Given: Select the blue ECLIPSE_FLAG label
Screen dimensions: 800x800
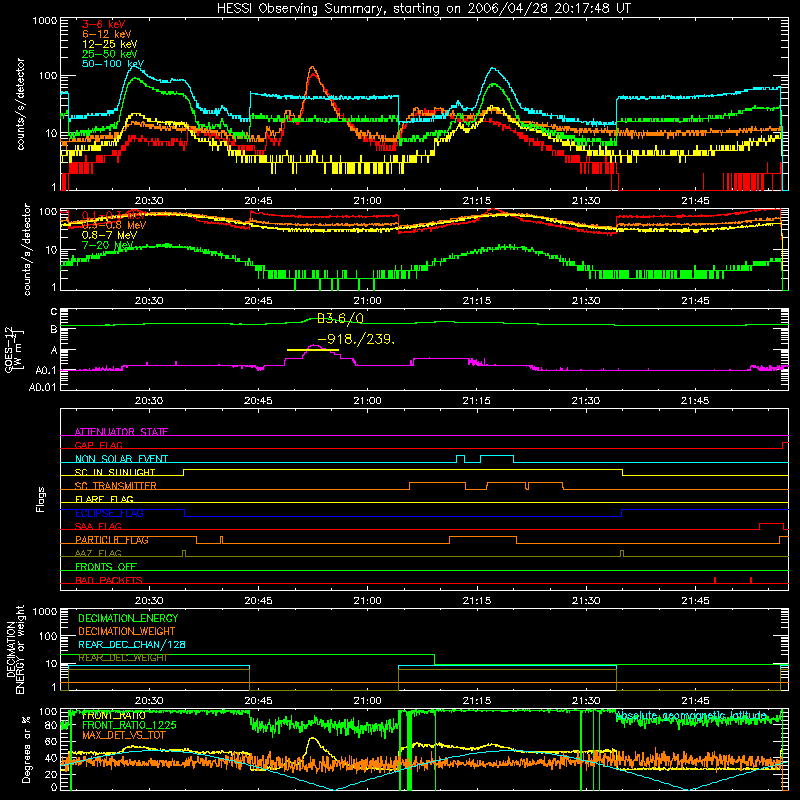Looking at the screenshot, I should coord(109,513).
